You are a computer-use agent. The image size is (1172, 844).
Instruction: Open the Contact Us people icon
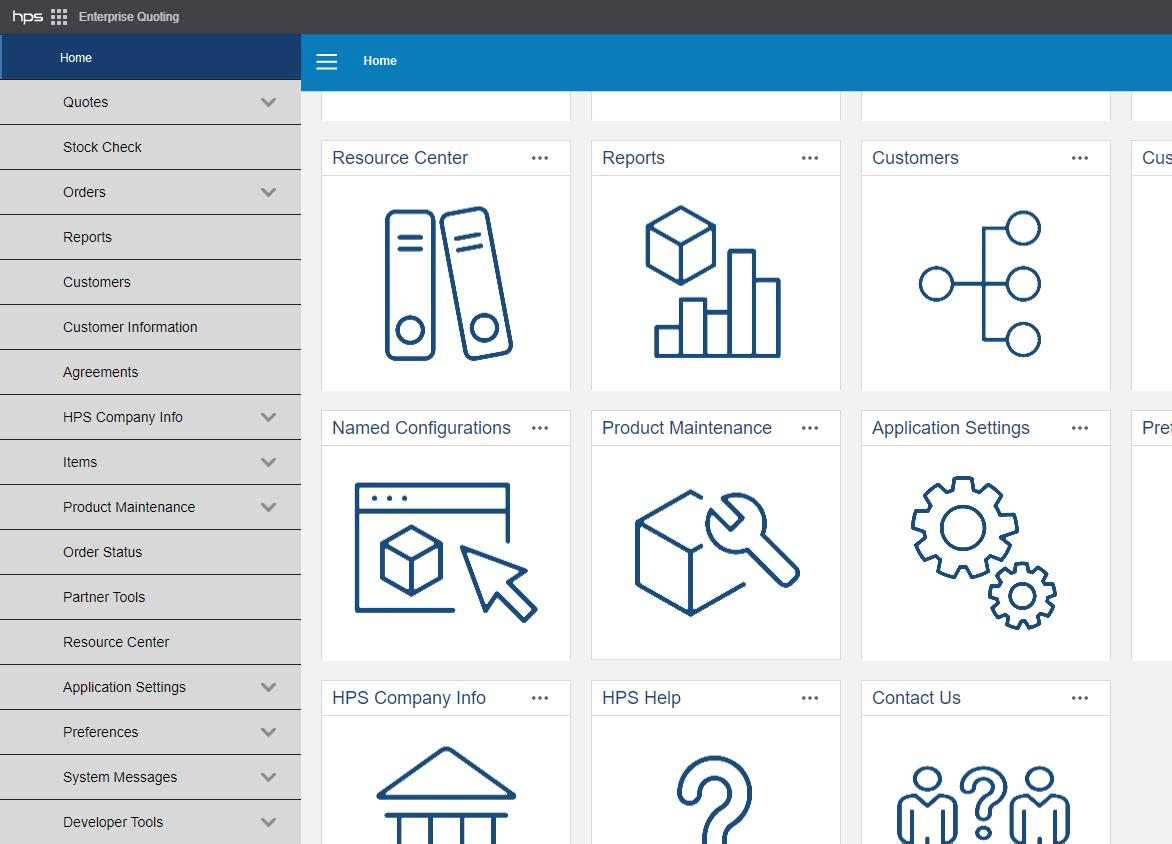point(984,804)
